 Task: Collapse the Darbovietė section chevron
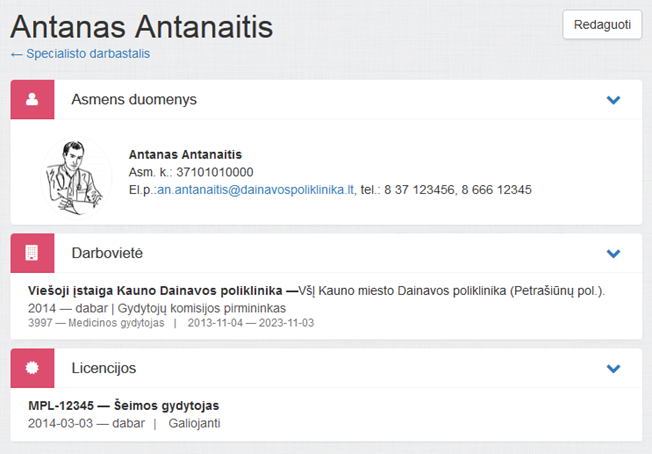click(613, 253)
